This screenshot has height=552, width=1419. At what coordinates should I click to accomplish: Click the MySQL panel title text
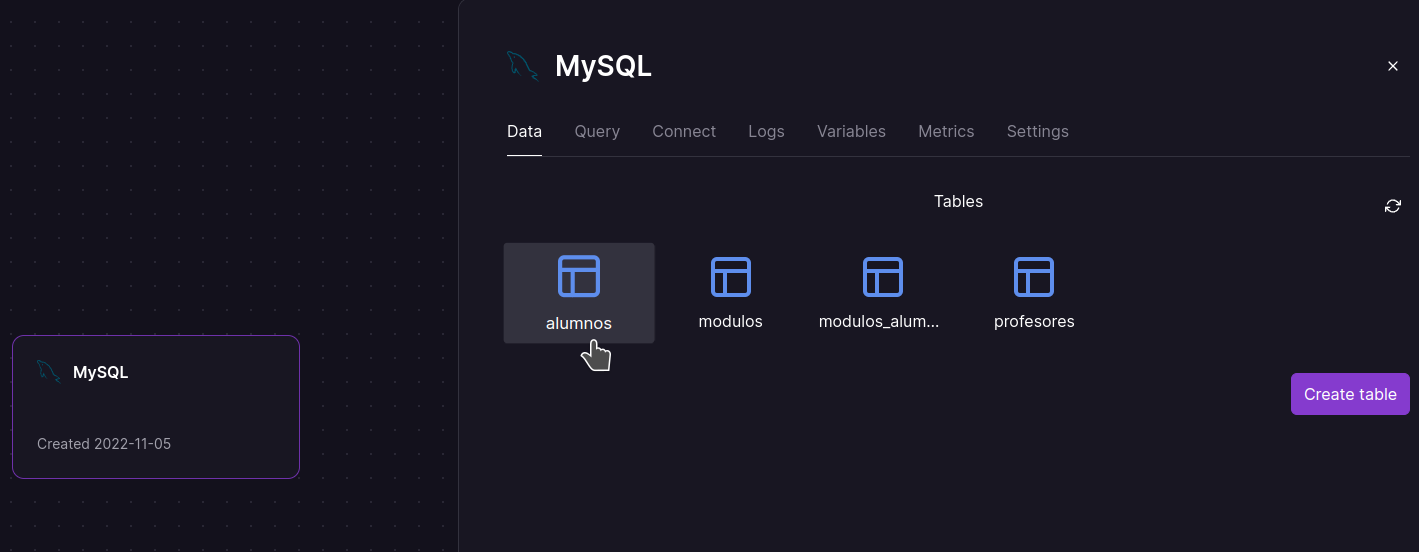603,66
